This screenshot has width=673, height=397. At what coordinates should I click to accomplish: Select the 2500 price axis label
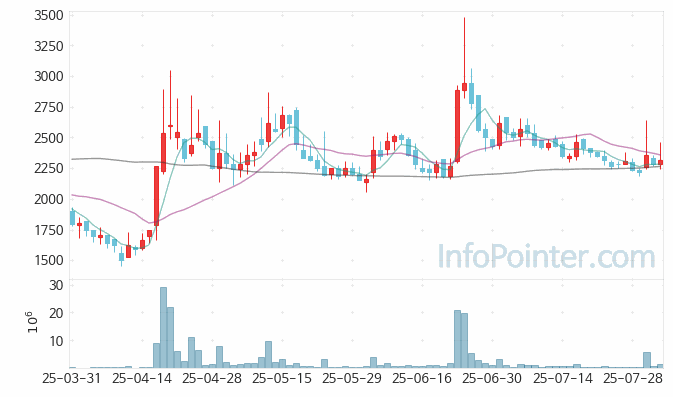(x=49, y=138)
